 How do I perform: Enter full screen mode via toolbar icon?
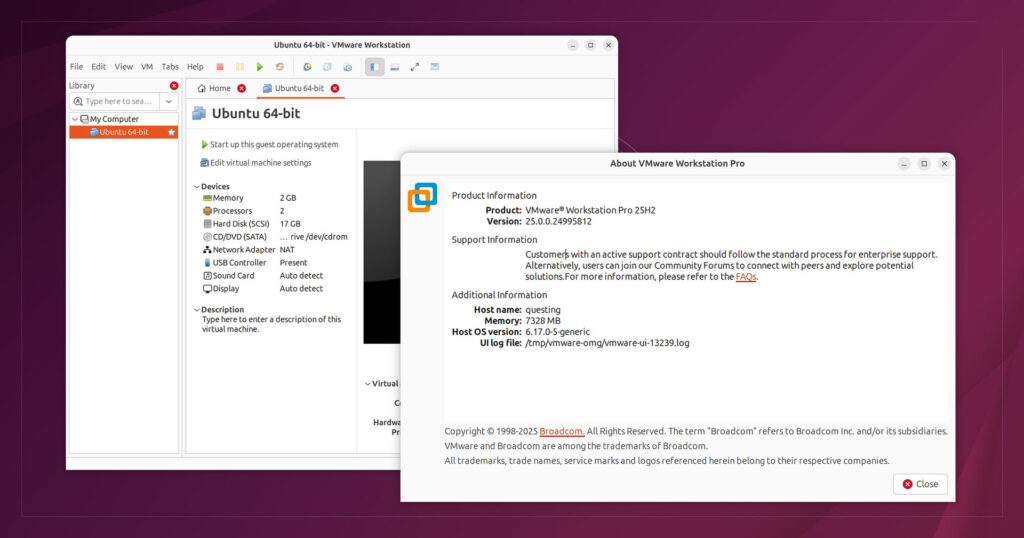click(x=415, y=67)
